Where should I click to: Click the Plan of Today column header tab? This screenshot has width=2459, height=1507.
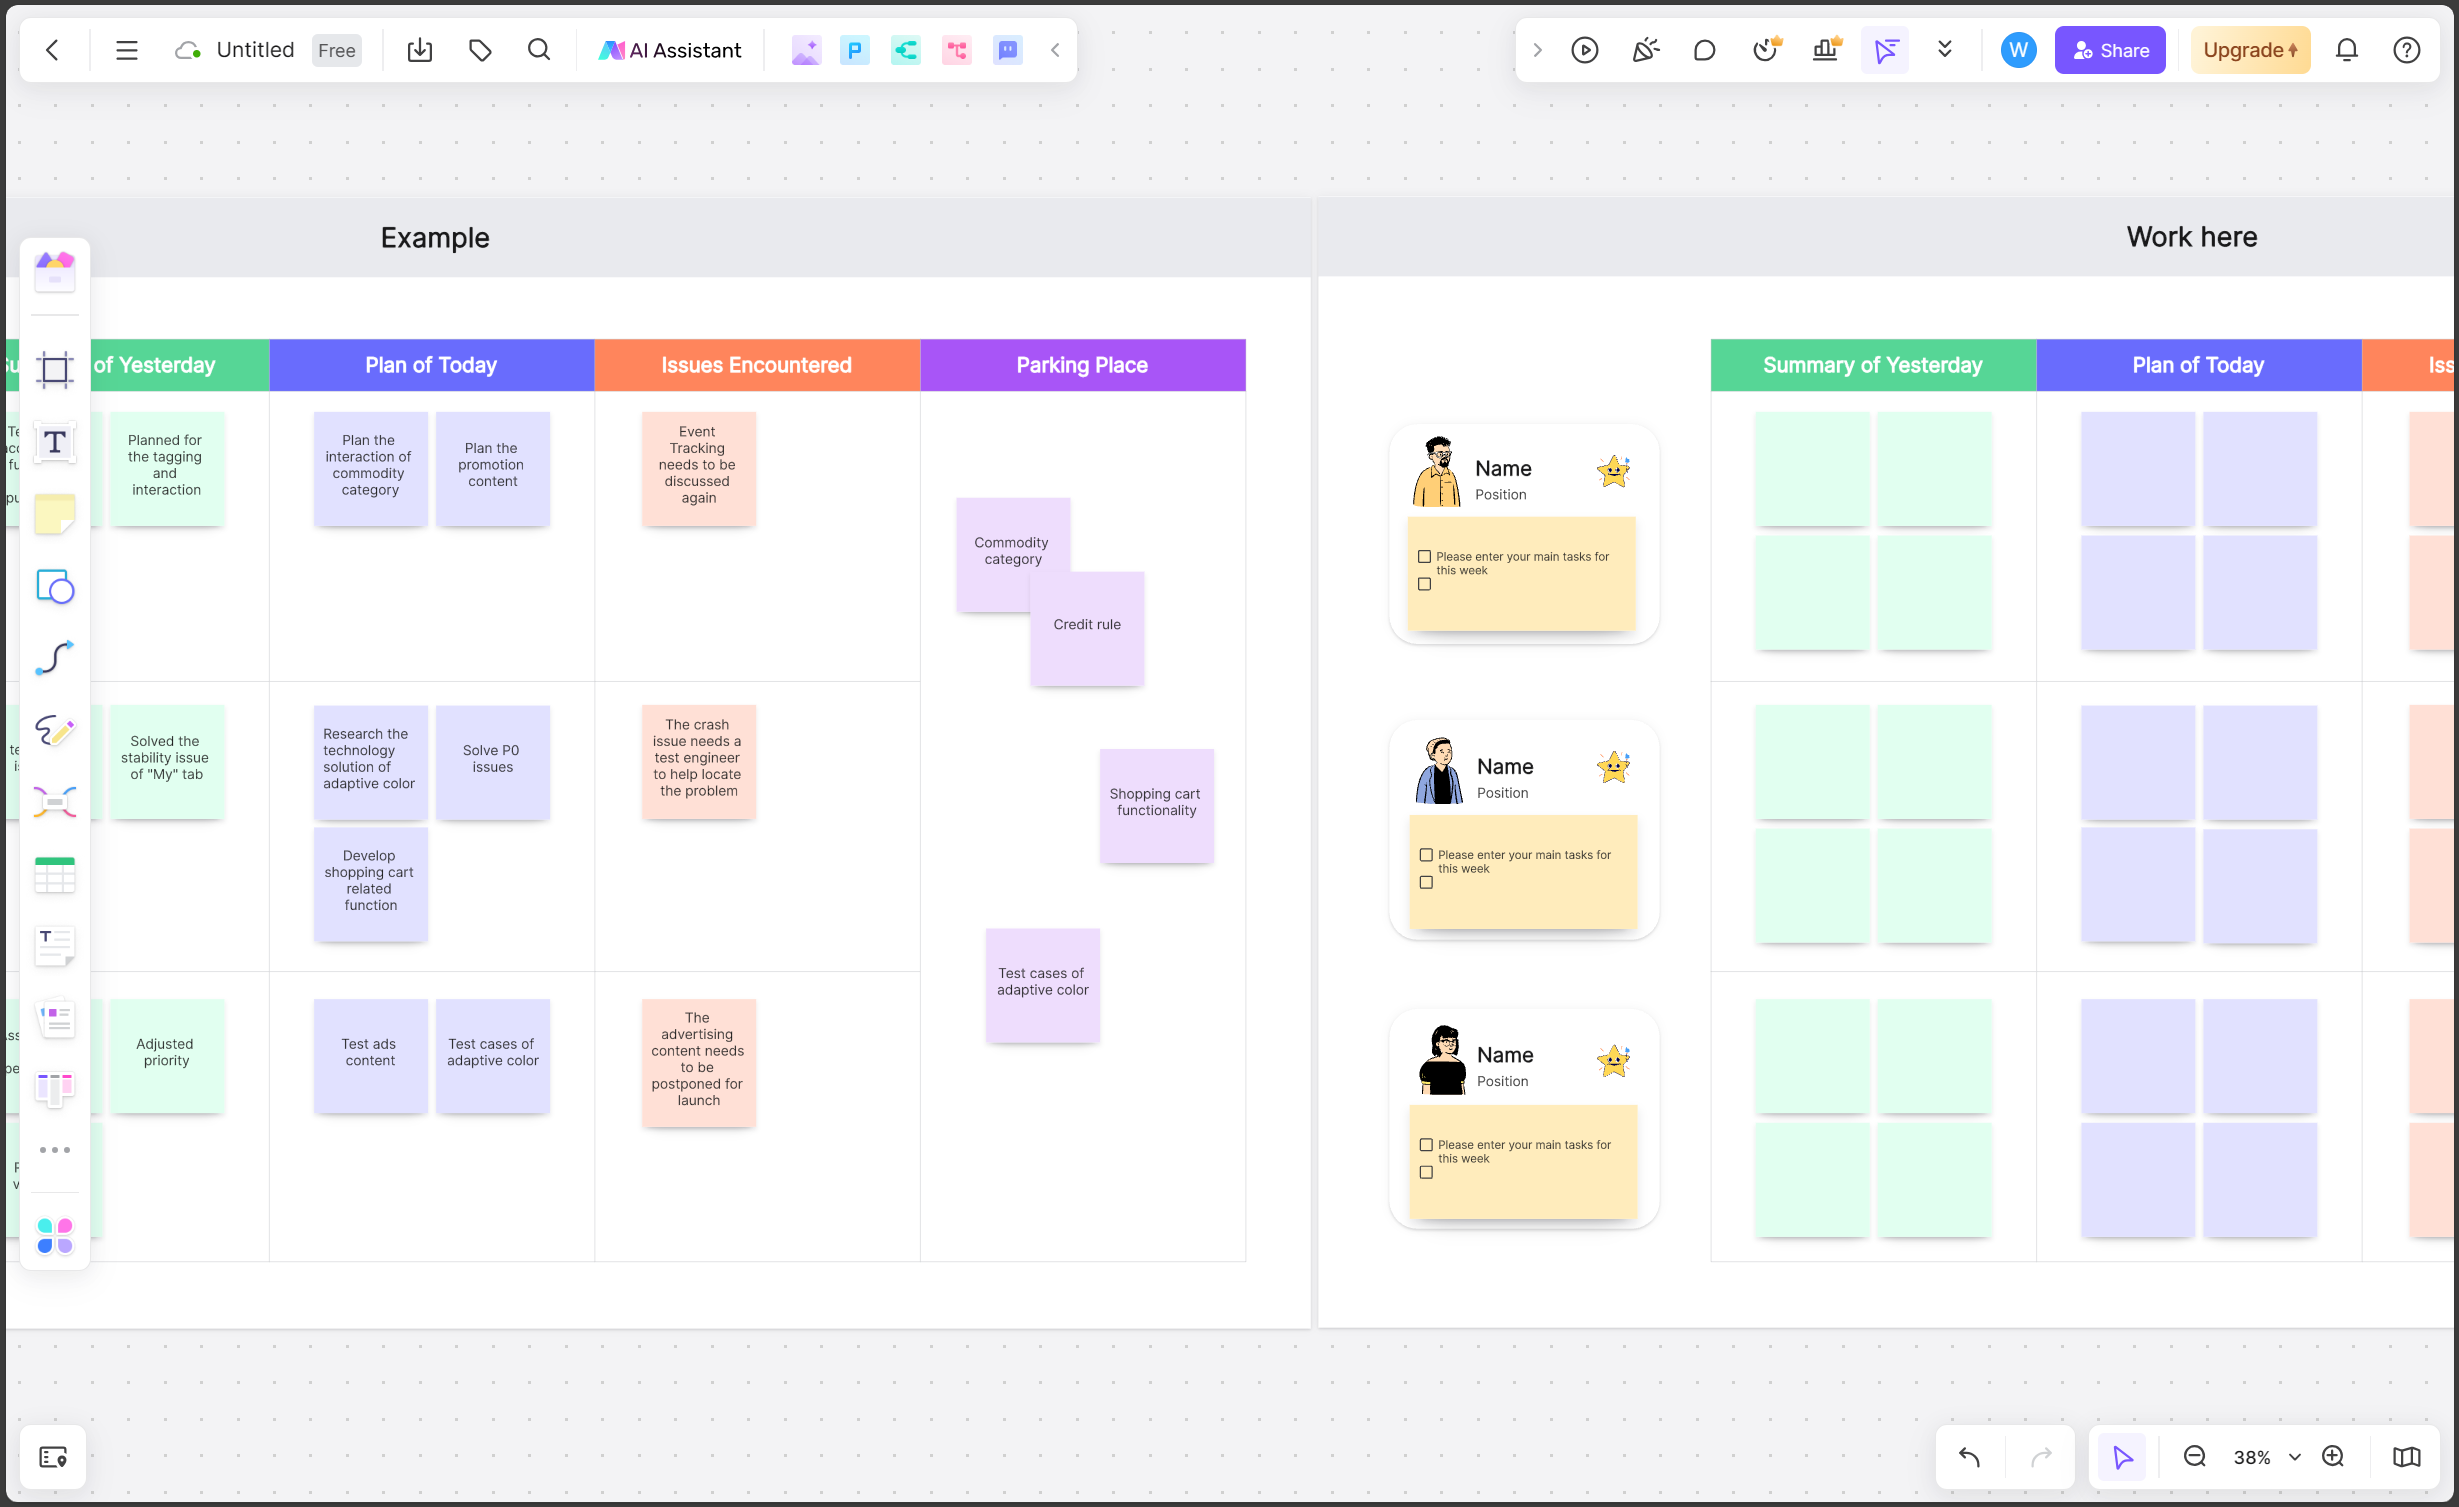point(430,364)
